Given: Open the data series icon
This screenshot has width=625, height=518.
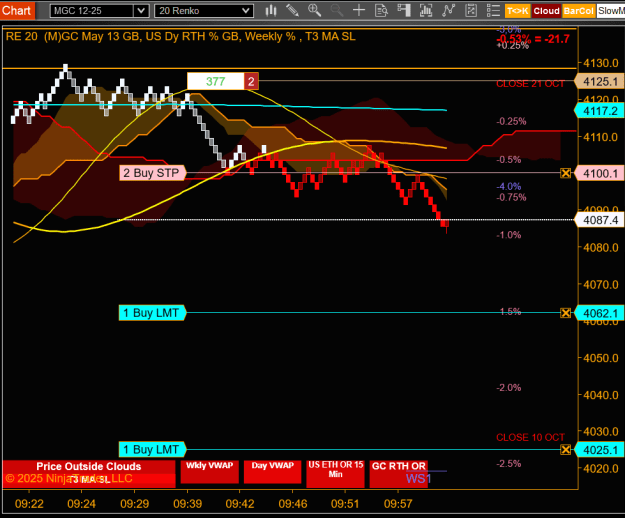Looking at the screenshot, I should tap(426, 10).
